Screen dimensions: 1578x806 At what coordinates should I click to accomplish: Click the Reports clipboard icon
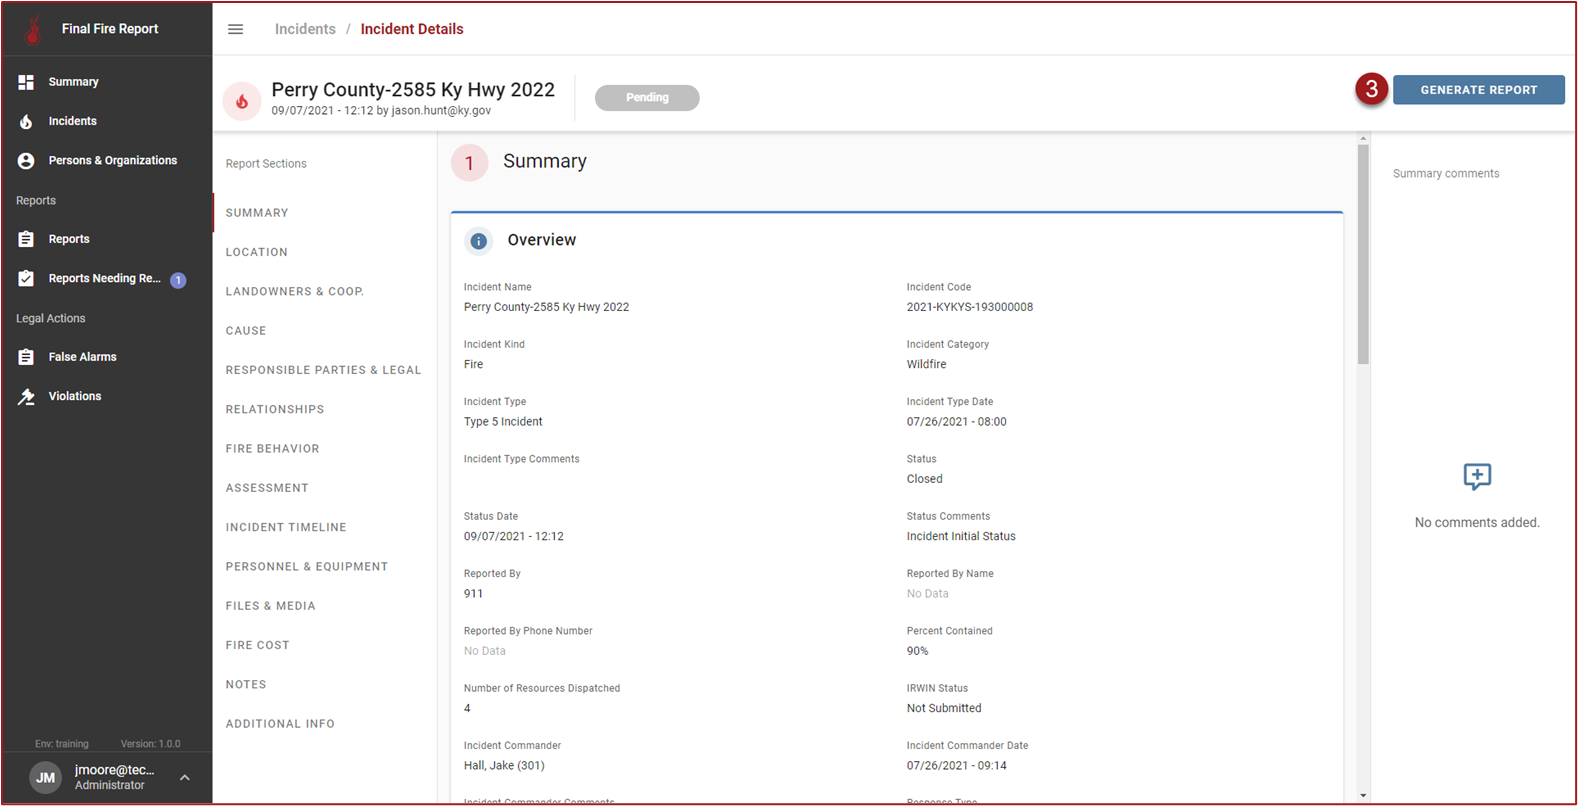(26, 239)
